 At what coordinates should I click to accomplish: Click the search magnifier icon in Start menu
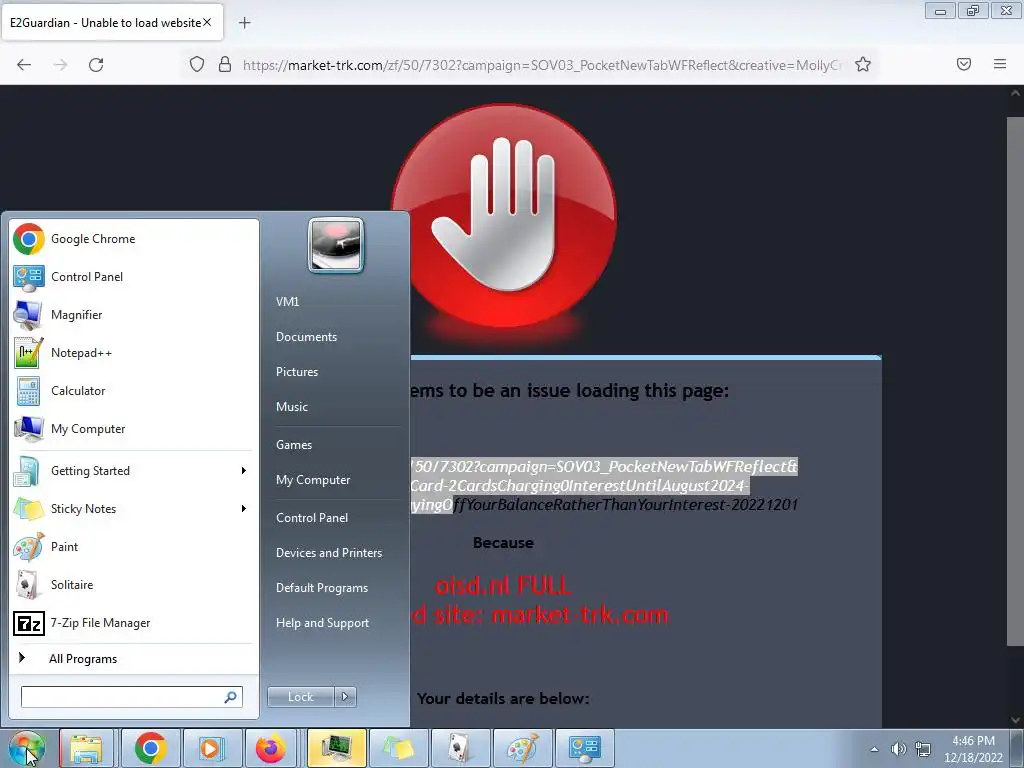[x=231, y=697]
